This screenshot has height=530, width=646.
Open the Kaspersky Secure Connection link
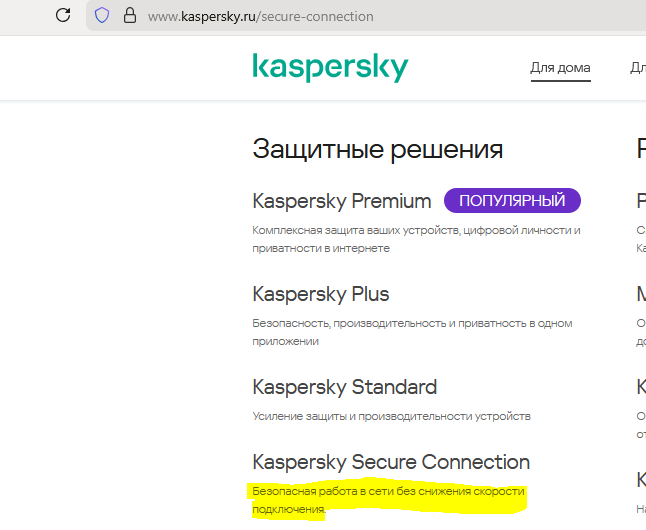pyautogui.click(x=391, y=462)
